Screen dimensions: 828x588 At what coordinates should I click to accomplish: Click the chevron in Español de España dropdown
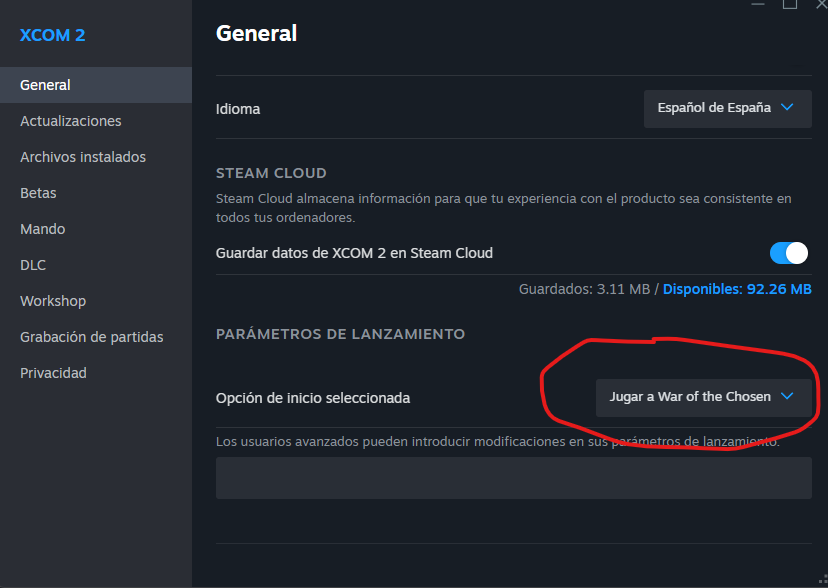(x=787, y=107)
